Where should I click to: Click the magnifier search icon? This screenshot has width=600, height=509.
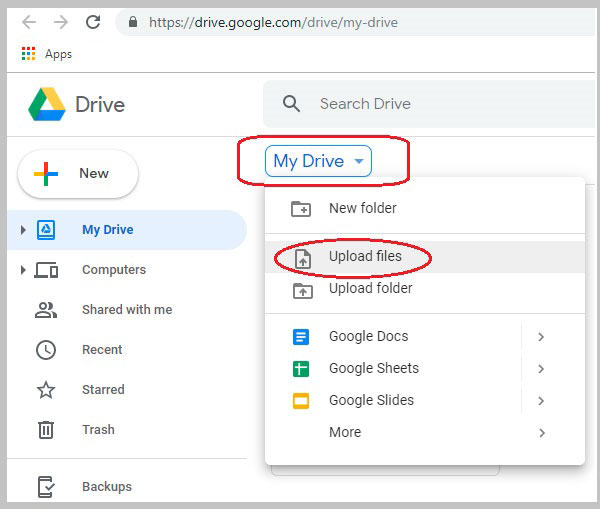(x=291, y=104)
